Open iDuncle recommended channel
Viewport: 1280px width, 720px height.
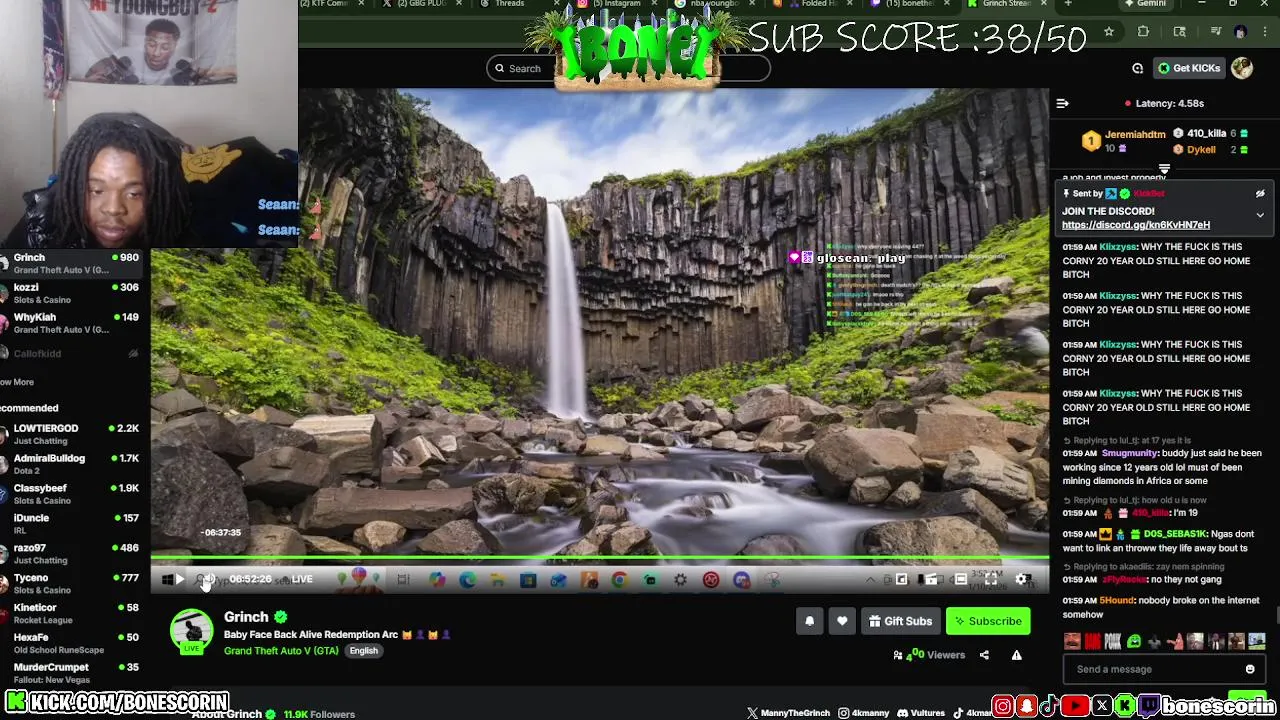70,524
